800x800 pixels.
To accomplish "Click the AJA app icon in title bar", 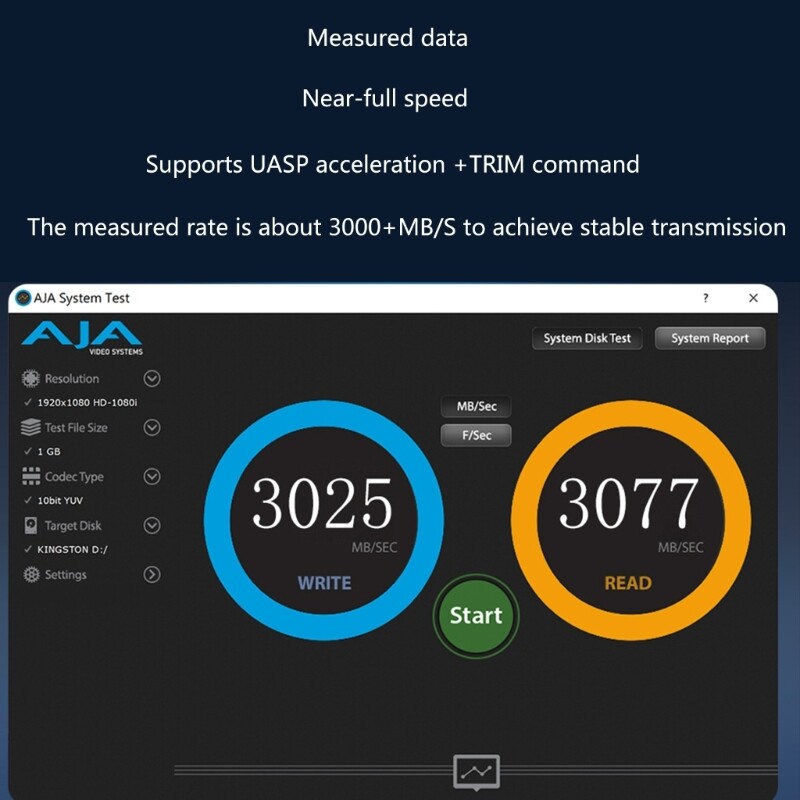I will (22, 297).
